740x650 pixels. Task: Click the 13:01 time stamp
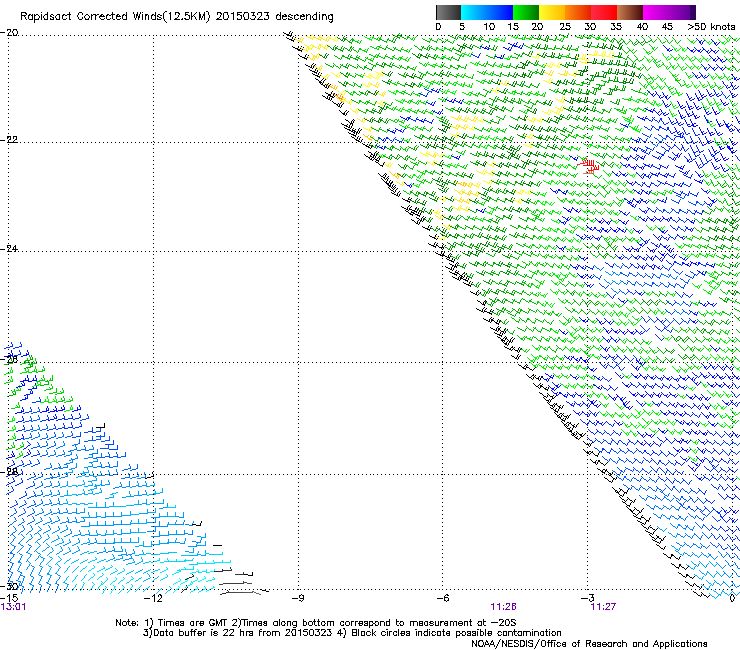coord(13,607)
